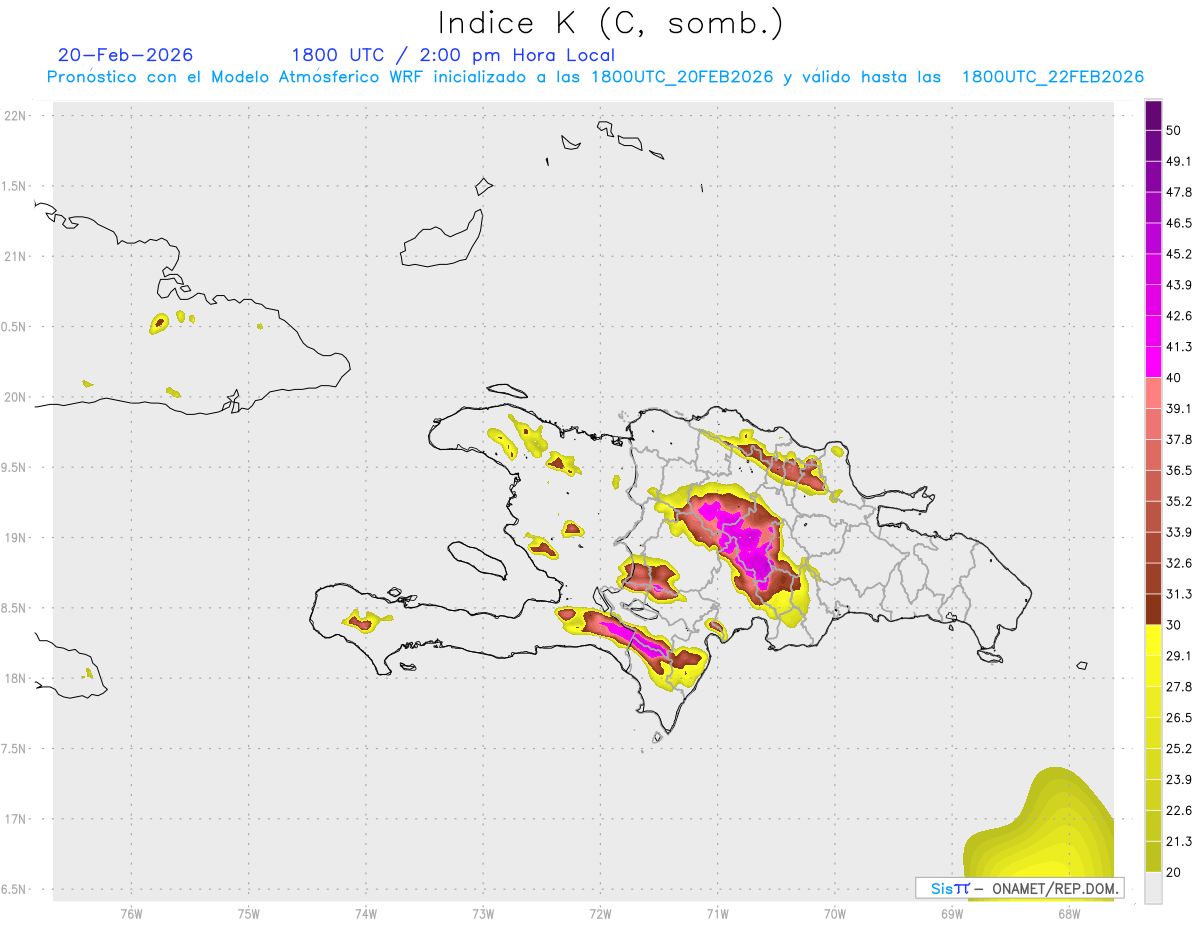The image size is (1200, 927).
Task: Click the colorbar value "42.6"
Action: (1180, 316)
